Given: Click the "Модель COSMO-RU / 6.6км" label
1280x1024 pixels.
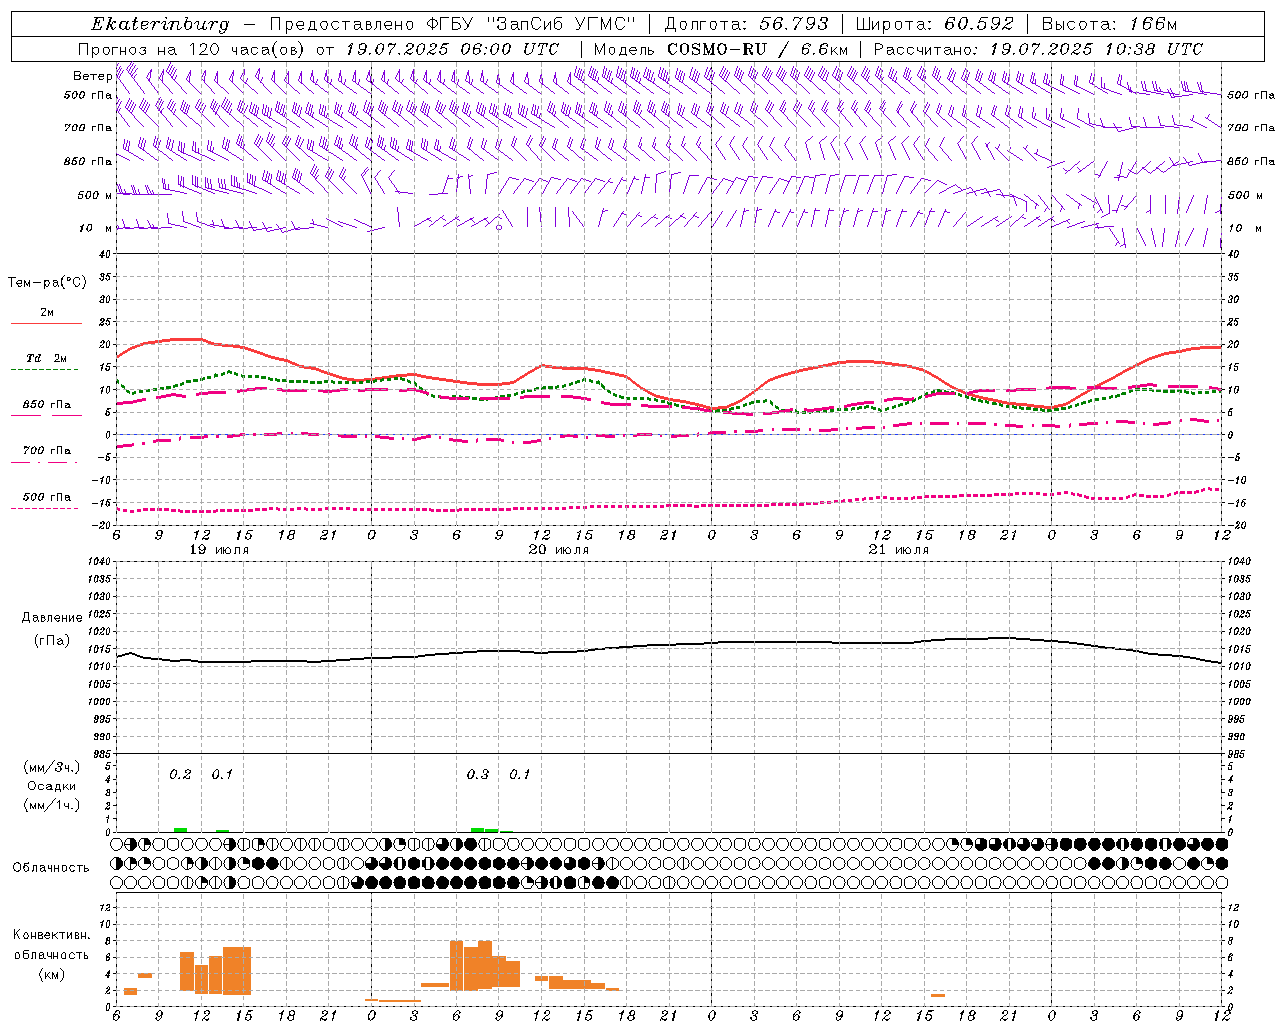Looking at the screenshot, I should [x=720, y=49].
